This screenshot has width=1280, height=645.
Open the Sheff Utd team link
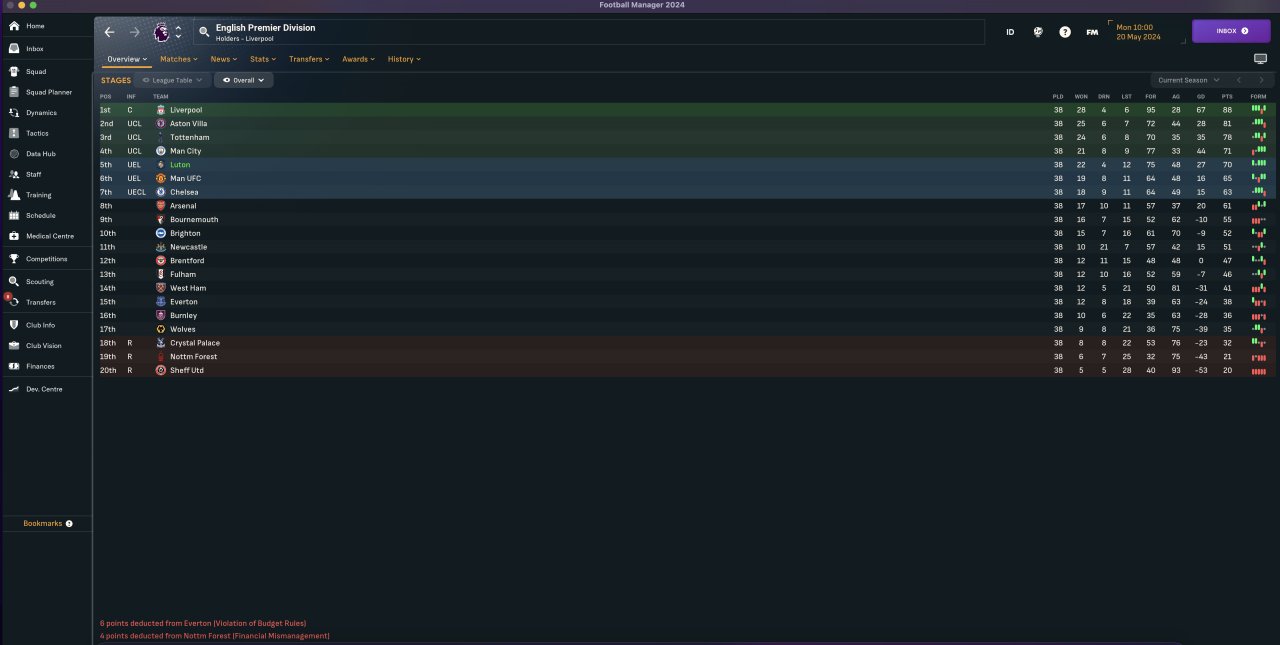click(x=187, y=370)
